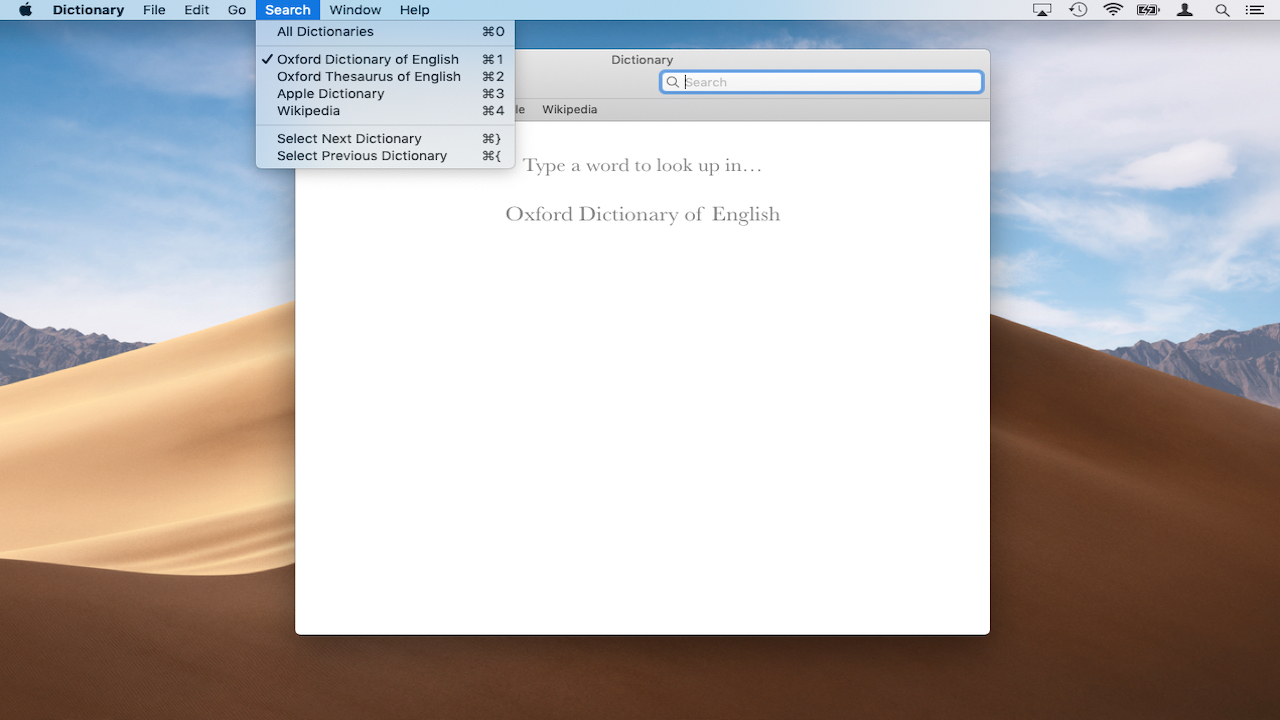Close the open Search menu

click(288, 10)
